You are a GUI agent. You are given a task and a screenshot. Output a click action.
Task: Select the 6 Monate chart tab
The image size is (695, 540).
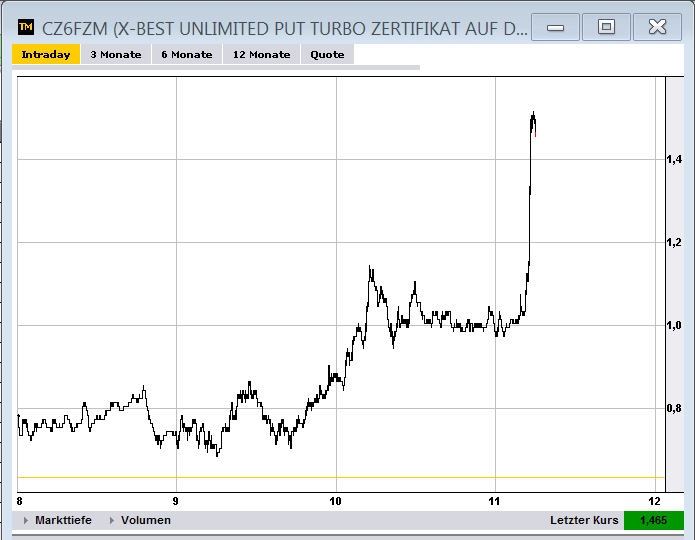187,55
